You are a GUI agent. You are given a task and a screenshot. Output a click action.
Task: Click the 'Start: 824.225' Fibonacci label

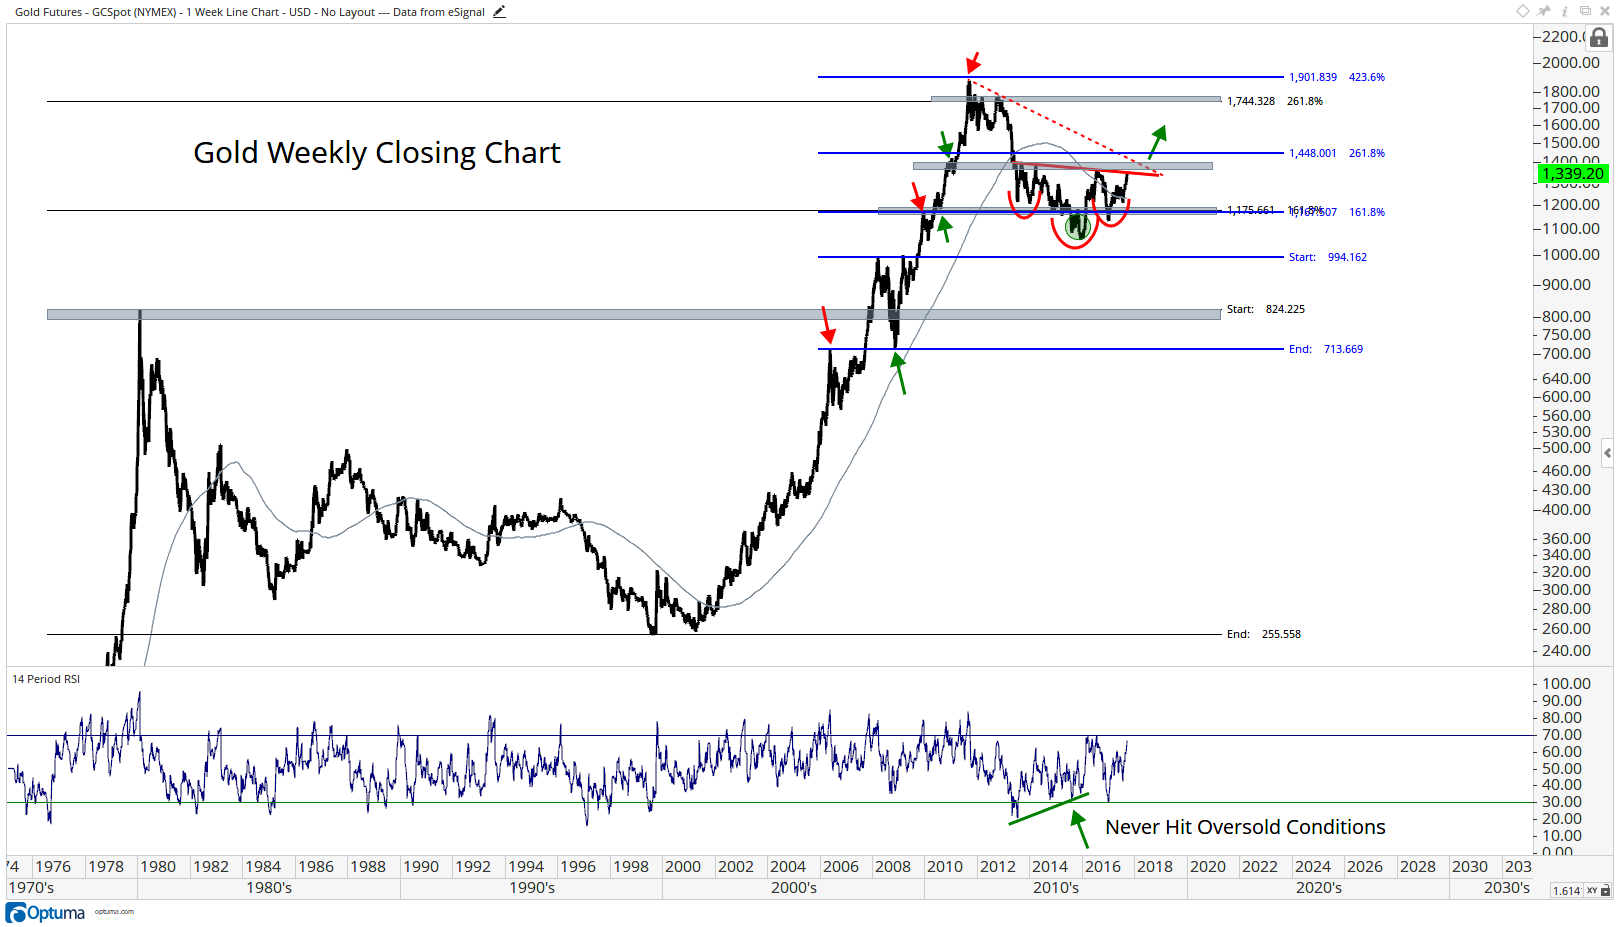point(1266,309)
